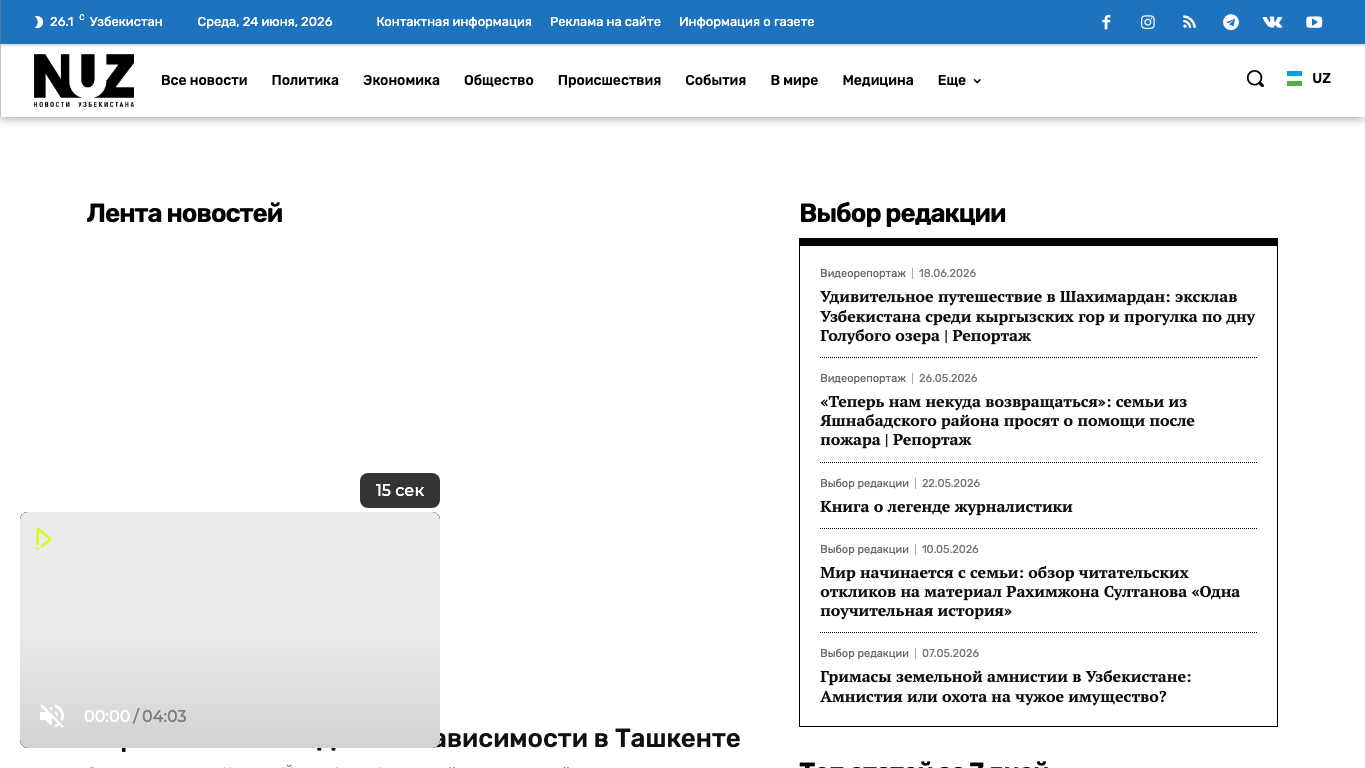Open the Политика menu section
This screenshot has height=768, width=1365.
(305, 80)
